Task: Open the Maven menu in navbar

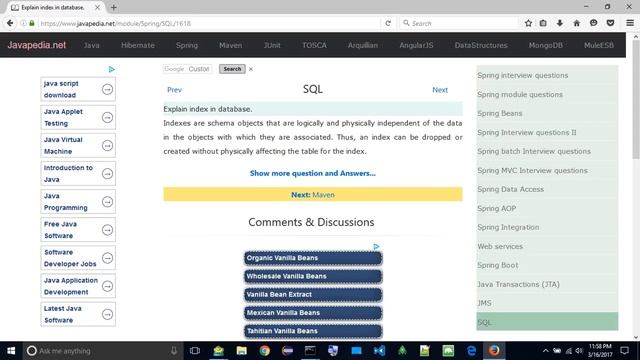Action: pyautogui.click(x=230, y=45)
